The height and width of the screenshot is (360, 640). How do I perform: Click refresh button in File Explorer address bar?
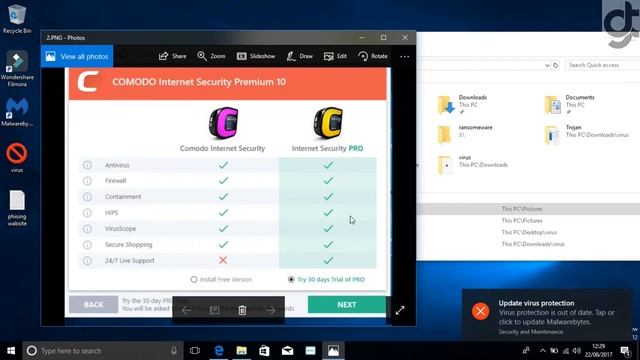(556, 65)
